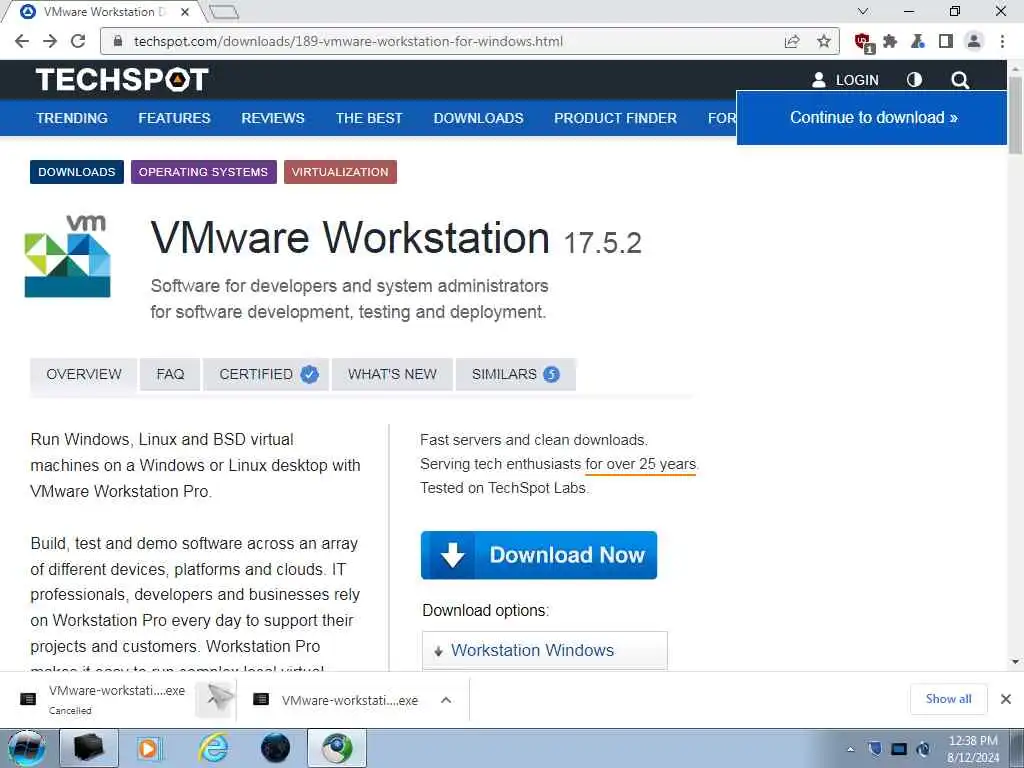Click the taskbar clock showing 12:38 PM

(x=973, y=748)
